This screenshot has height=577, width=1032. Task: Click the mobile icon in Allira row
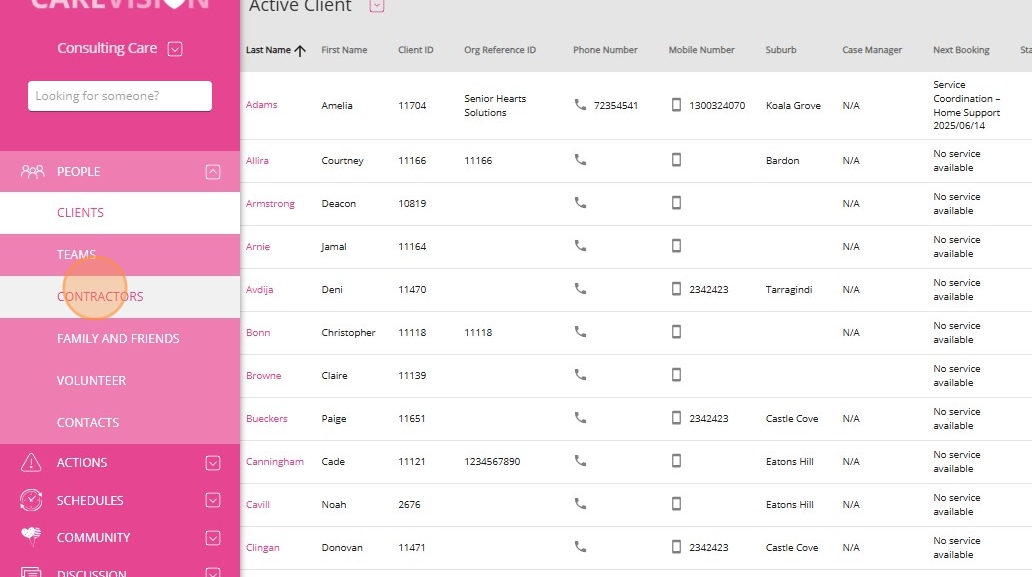(x=676, y=160)
